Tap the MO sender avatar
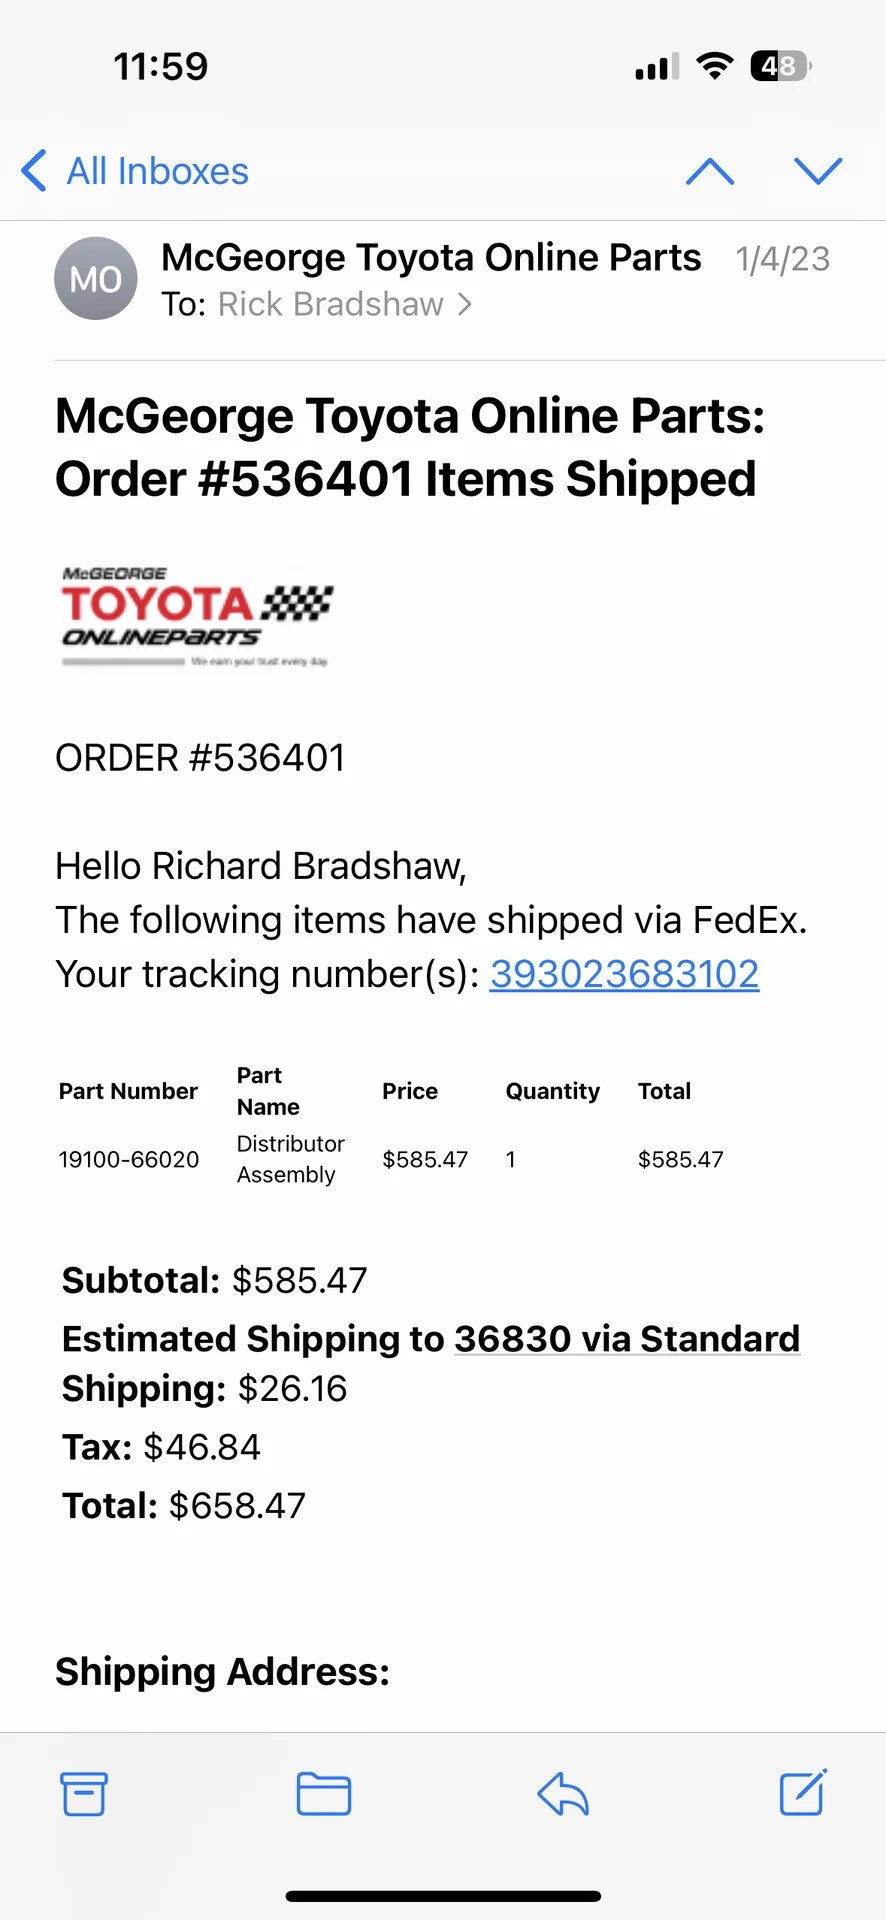Image resolution: width=886 pixels, height=1920 pixels. coord(96,279)
